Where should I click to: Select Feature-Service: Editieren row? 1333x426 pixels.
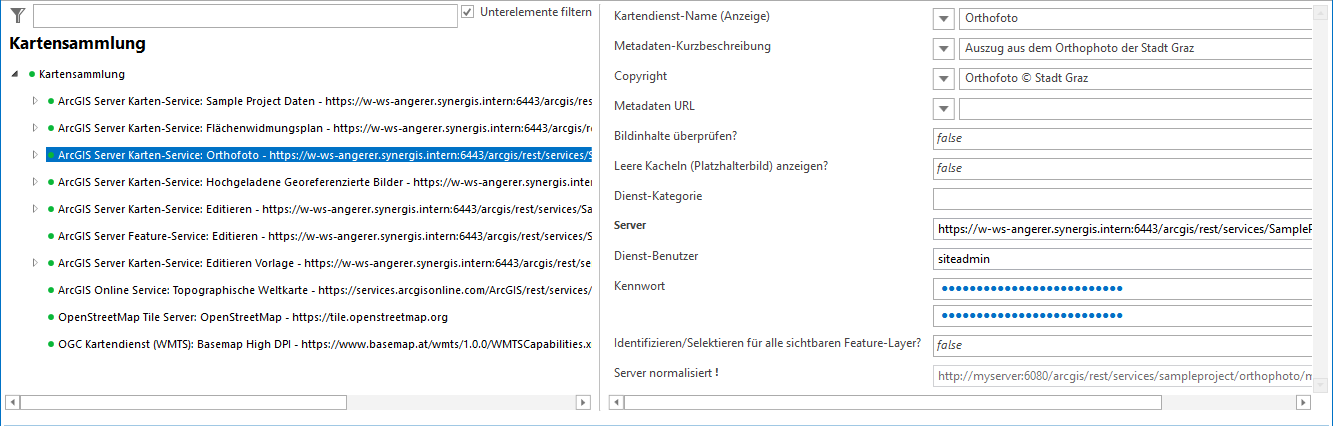(x=325, y=236)
